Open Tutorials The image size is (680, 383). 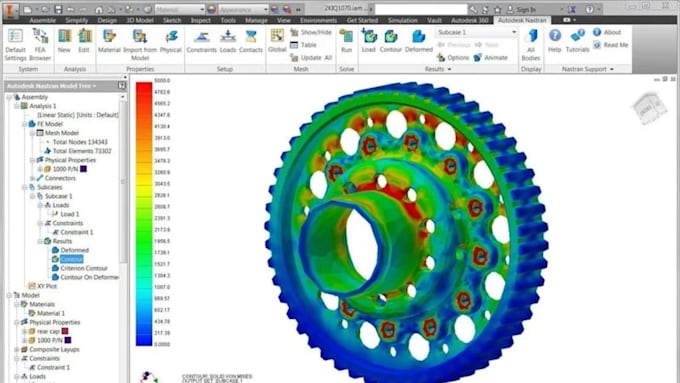(x=577, y=41)
